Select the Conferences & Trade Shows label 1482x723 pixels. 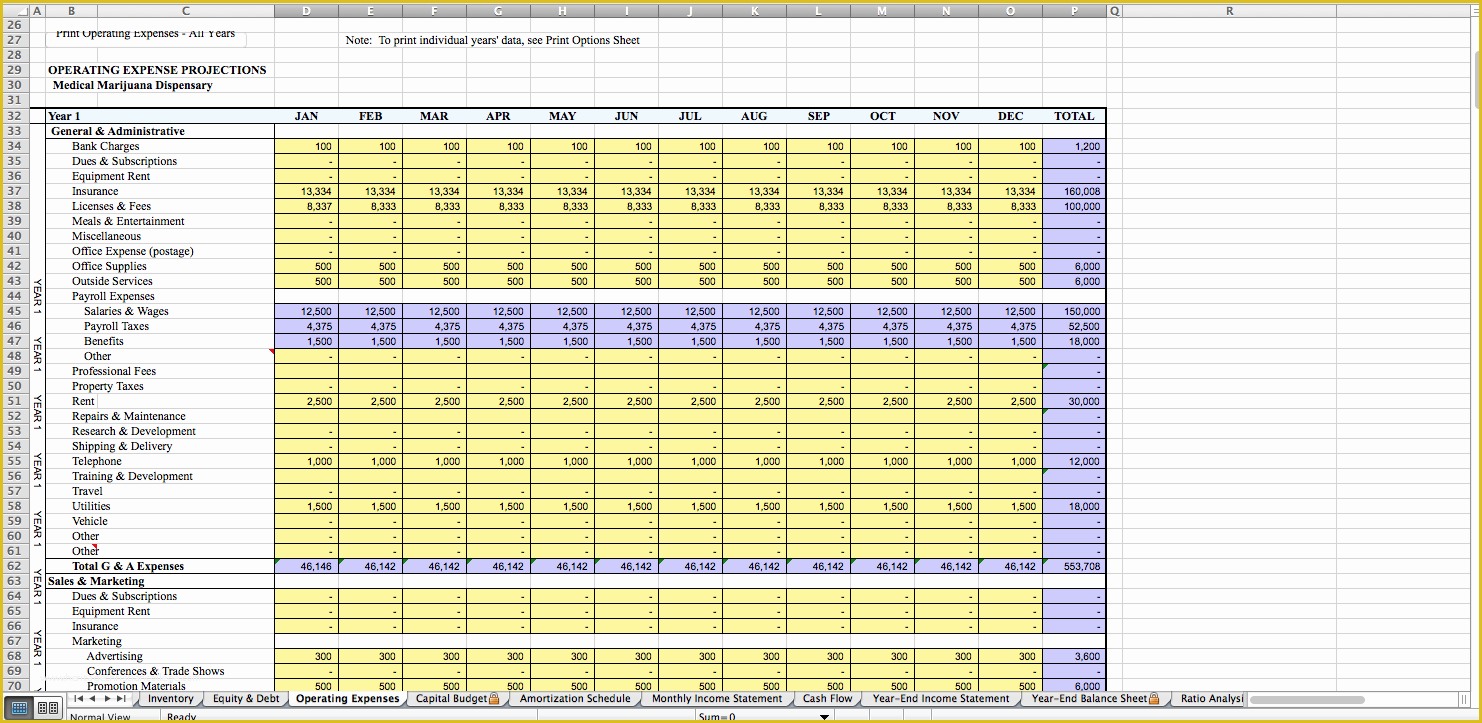pos(155,671)
